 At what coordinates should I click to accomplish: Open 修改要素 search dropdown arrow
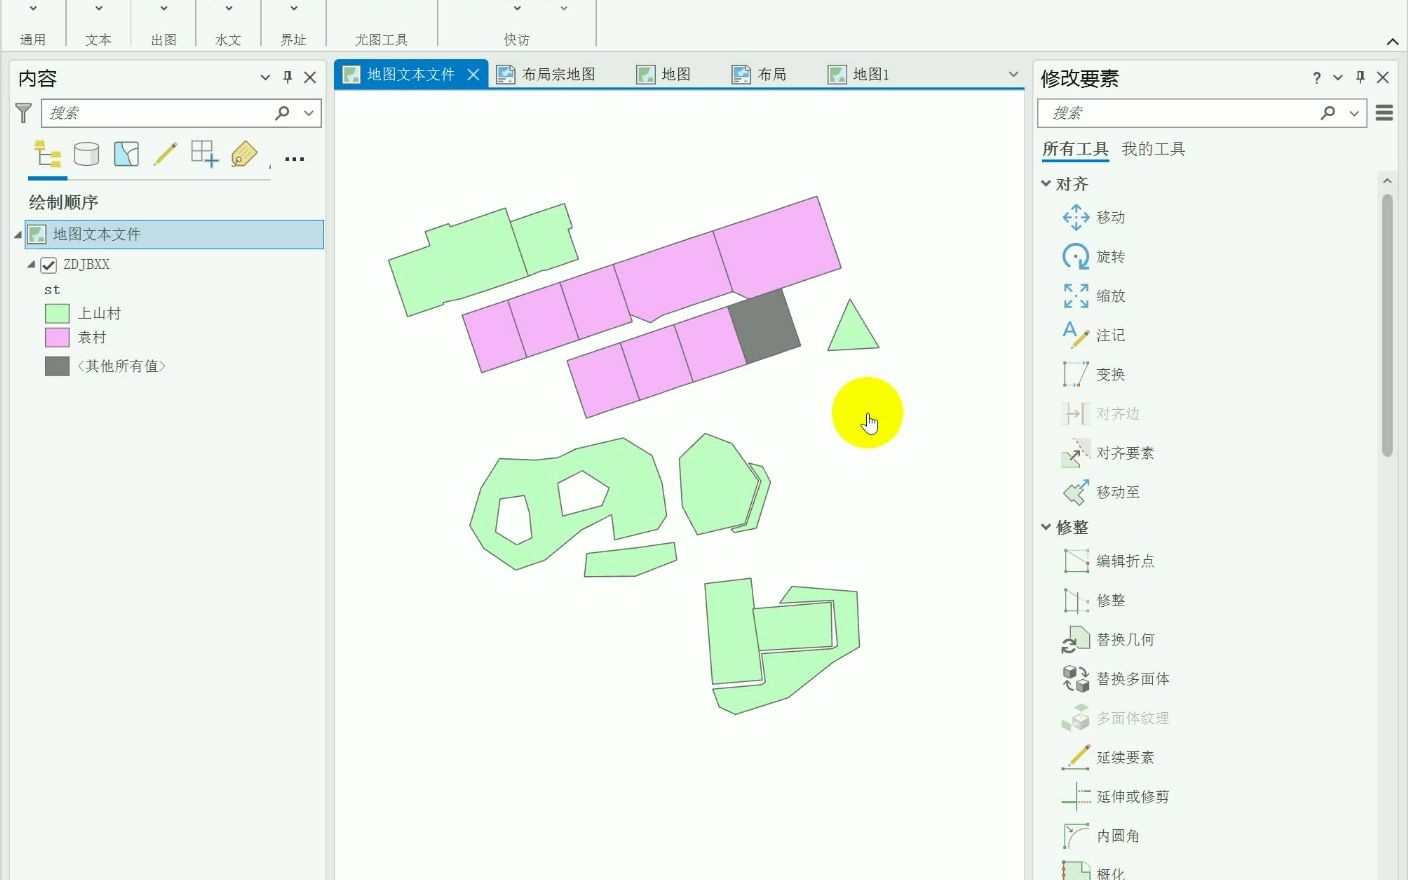click(1354, 113)
